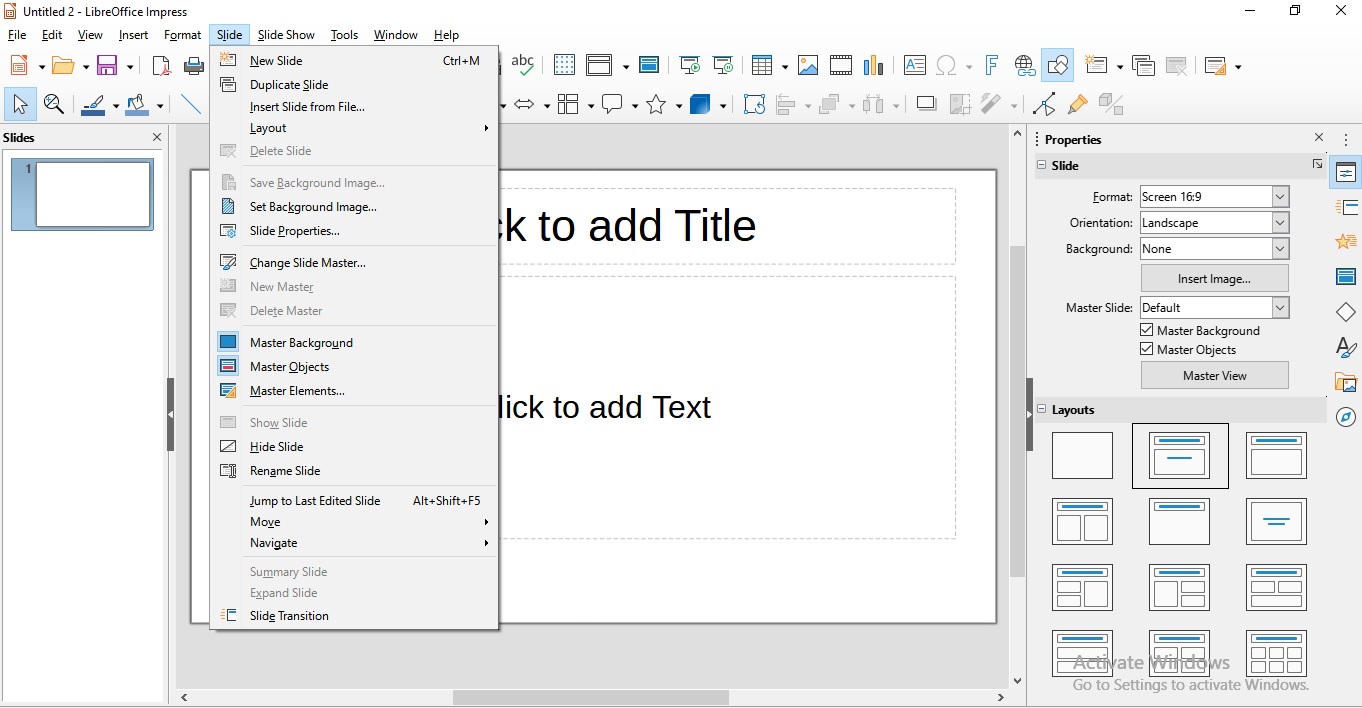Collapse the Layouts section in Properties
This screenshot has width=1362, height=708.
[1041, 409]
